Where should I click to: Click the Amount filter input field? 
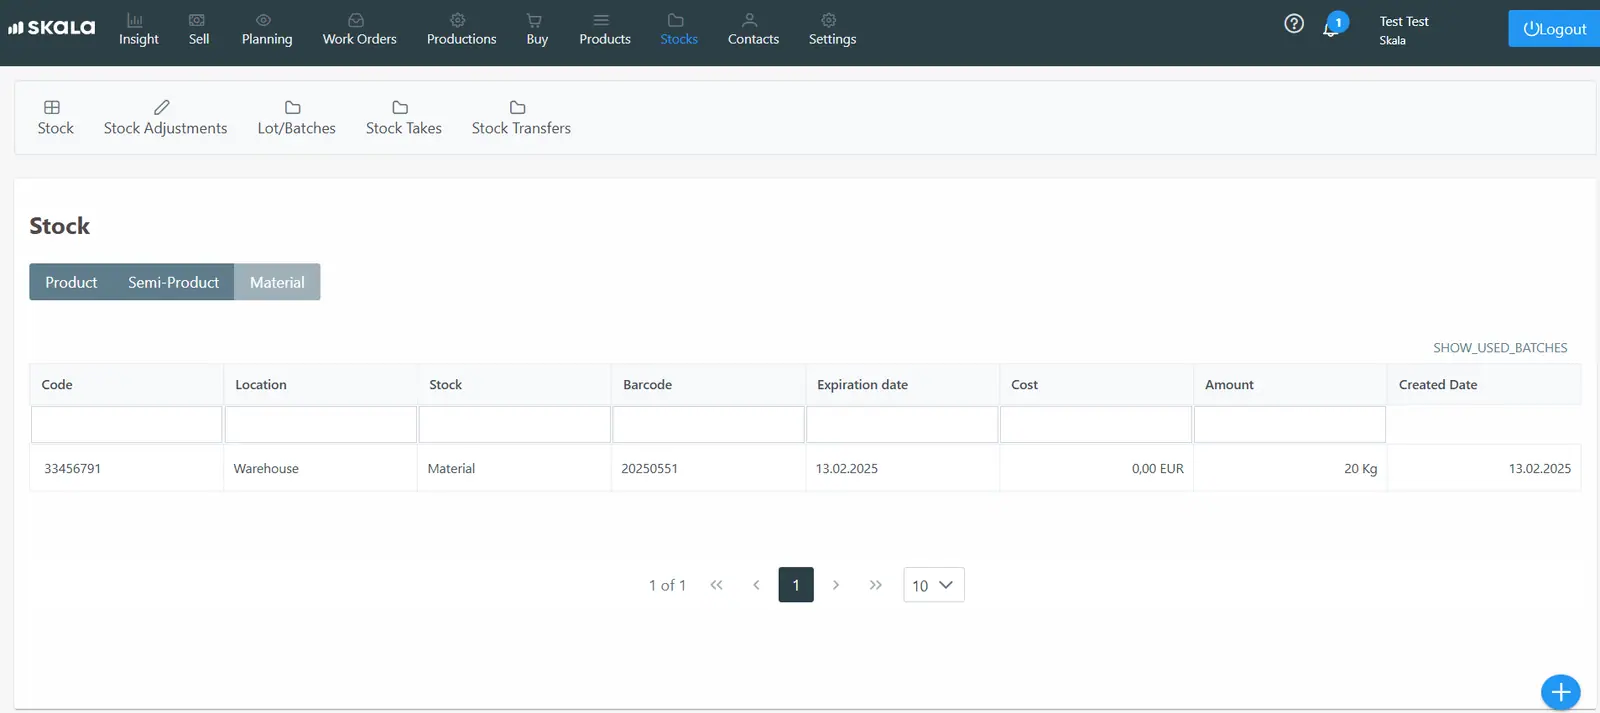1290,424
